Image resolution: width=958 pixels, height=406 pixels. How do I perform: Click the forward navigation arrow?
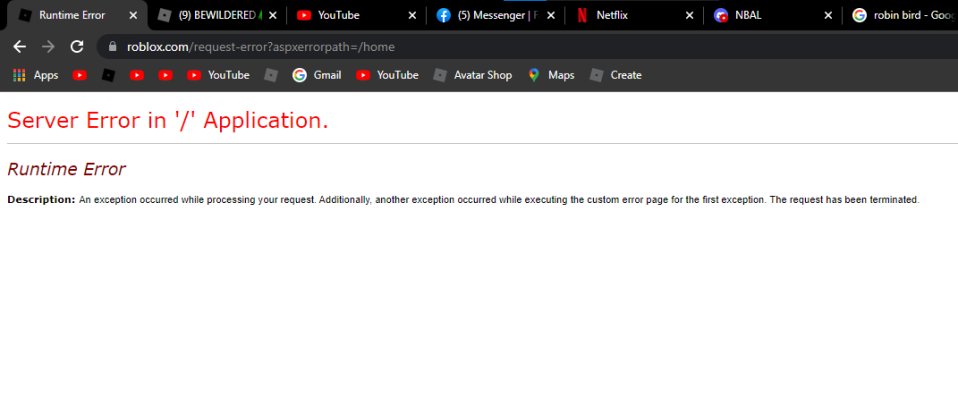[x=48, y=46]
